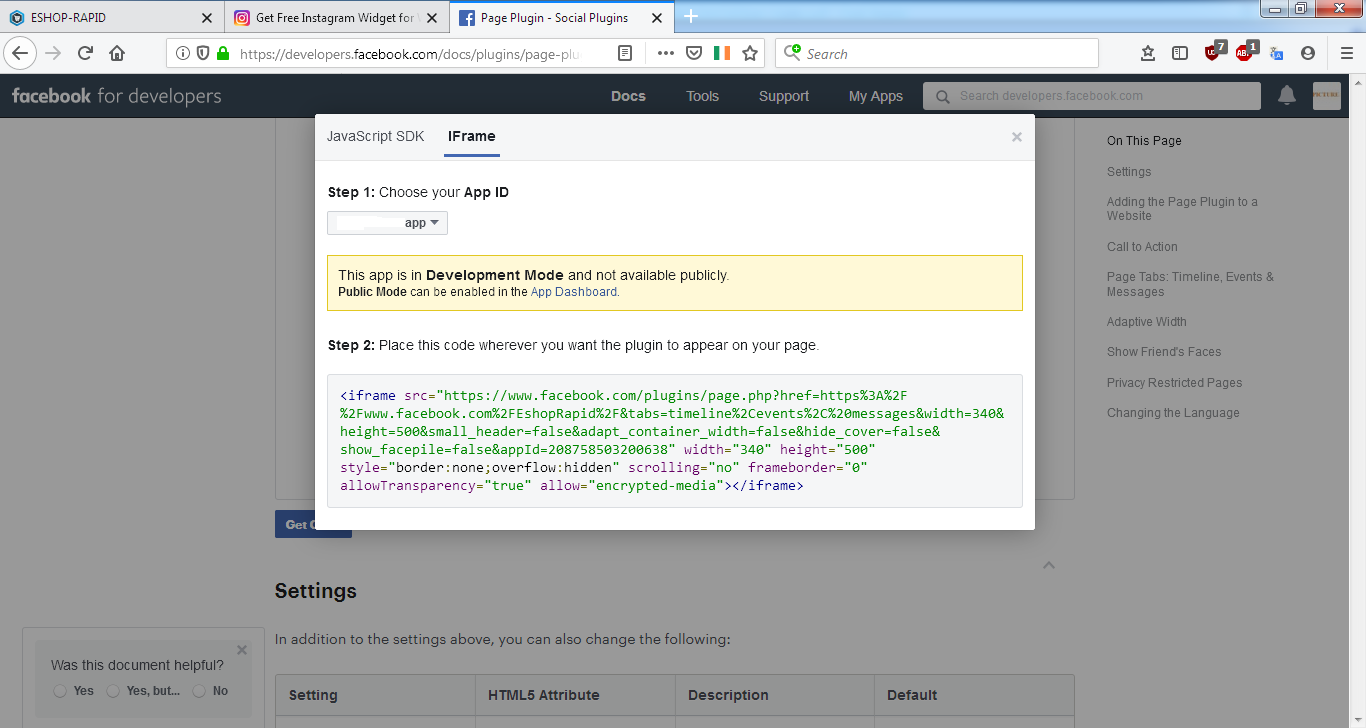The height and width of the screenshot is (728, 1366).
Task: Close the code dialog with X
Action: [x=1017, y=137]
